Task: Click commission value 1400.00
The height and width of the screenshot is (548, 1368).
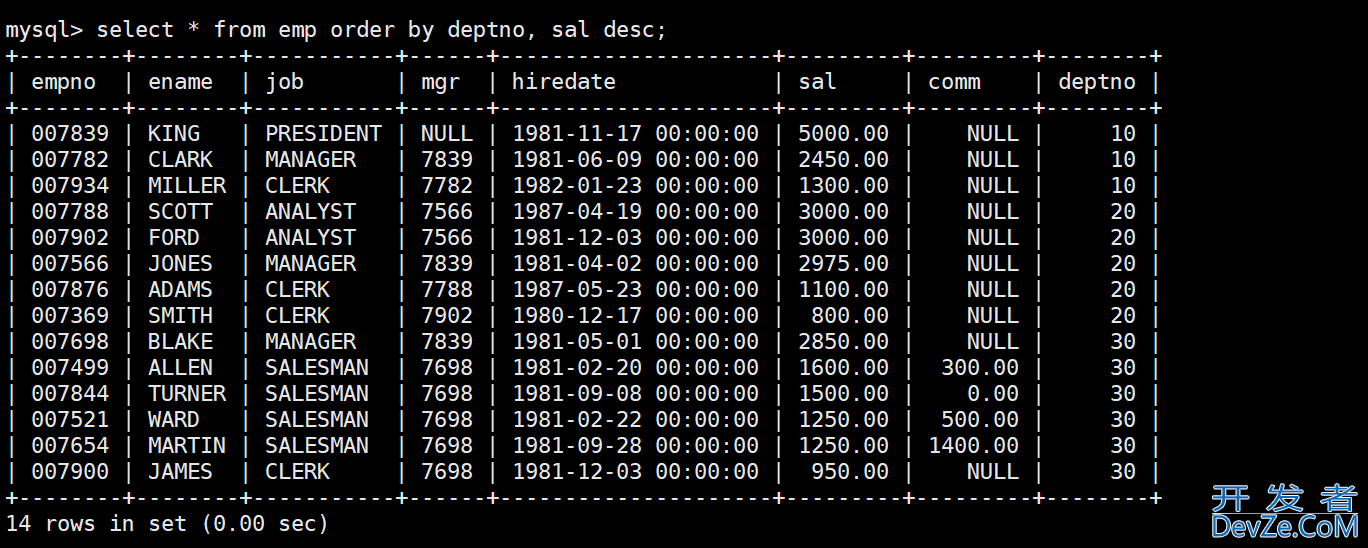Action: (974, 445)
